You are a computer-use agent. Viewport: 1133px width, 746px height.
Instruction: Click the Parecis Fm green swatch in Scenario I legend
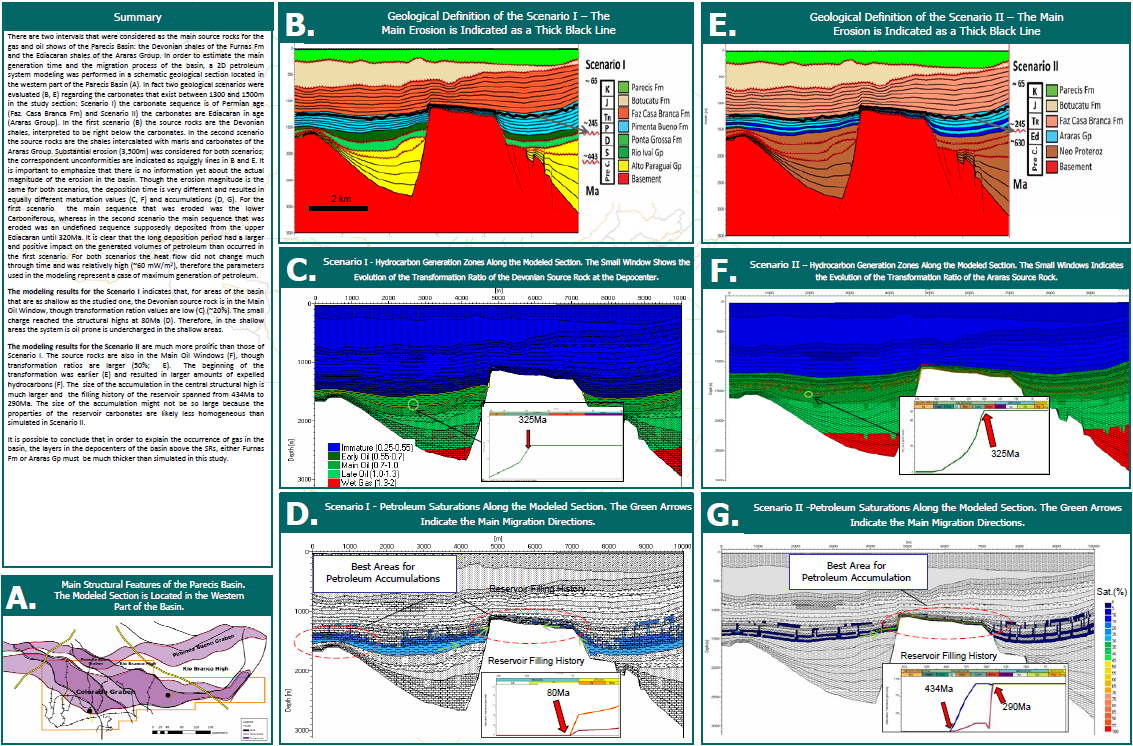click(x=622, y=89)
